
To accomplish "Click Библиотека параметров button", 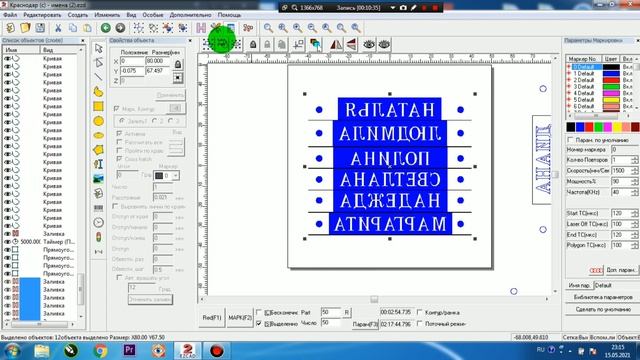I will coord(603,297).
